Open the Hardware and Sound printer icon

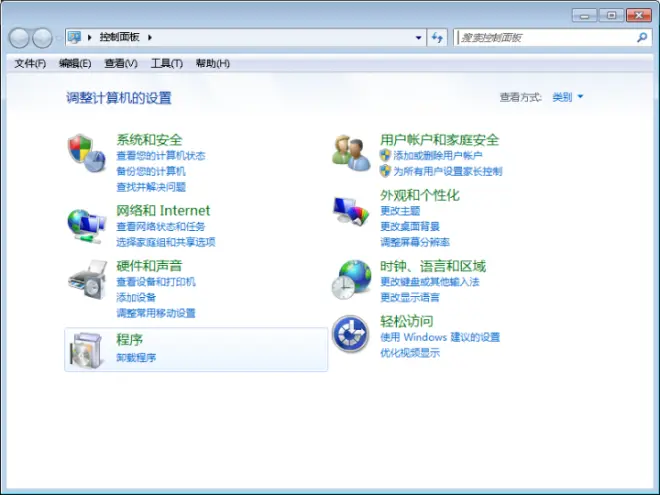87,280
